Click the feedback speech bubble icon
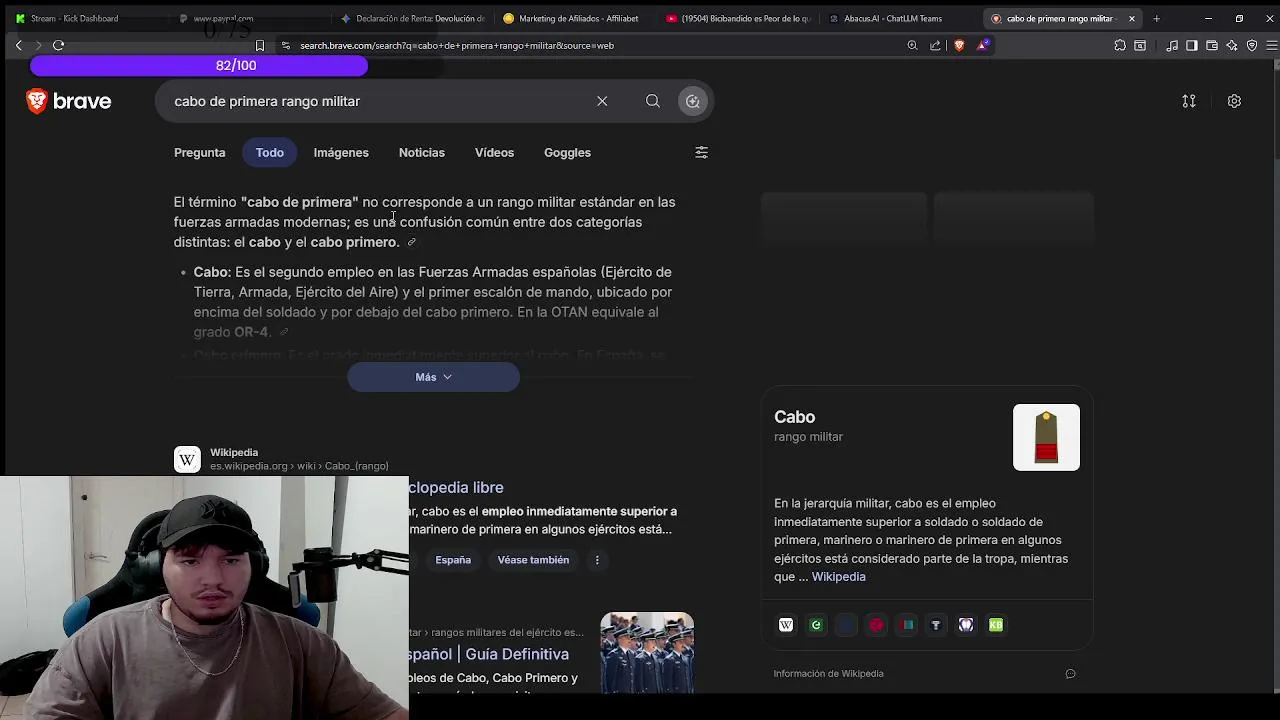 tap(1070, 674)
